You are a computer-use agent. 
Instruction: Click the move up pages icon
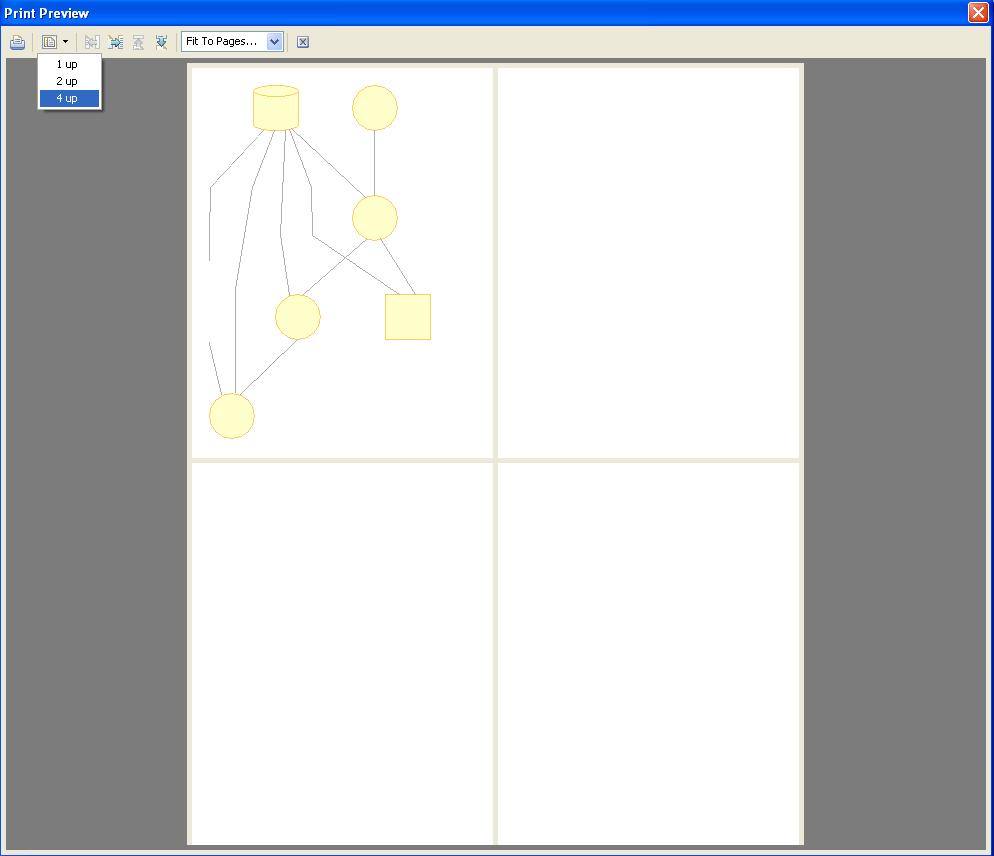pos(138,42)
